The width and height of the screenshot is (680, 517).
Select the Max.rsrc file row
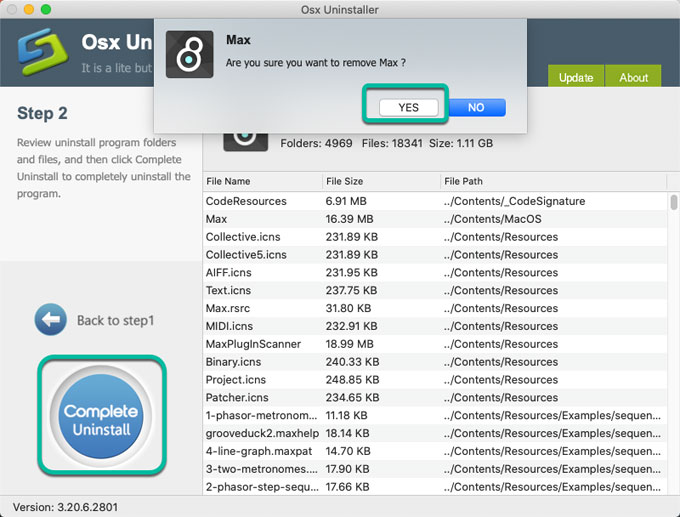pos(230,308)
